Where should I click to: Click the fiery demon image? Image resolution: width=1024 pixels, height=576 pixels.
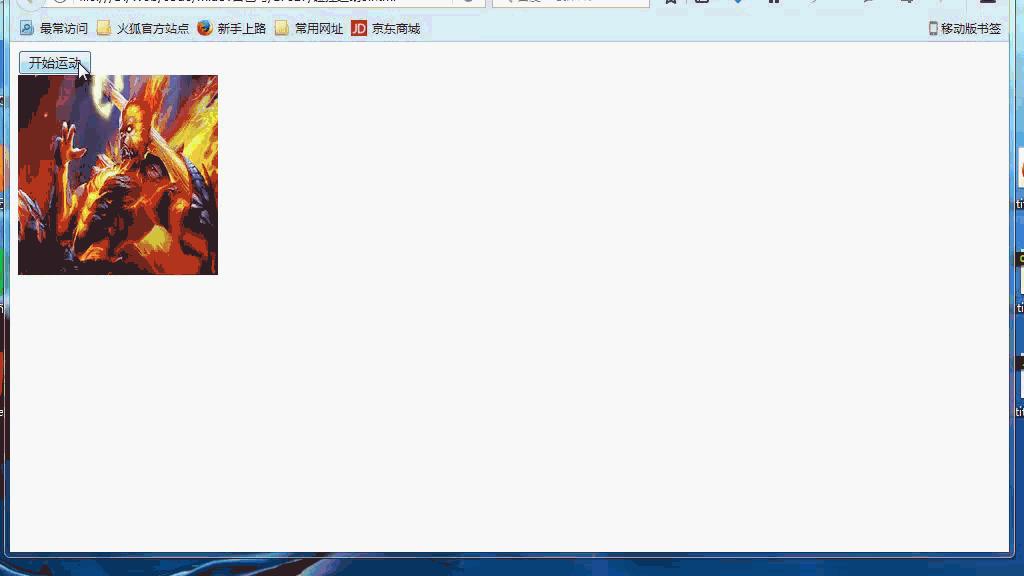[x=117, y=174]
